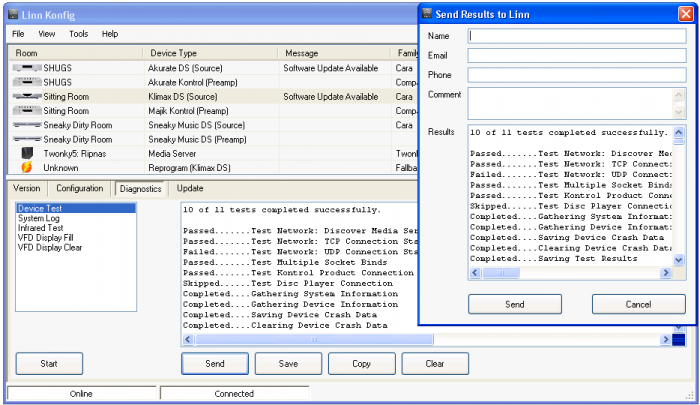Open the View menu
700x405 pixels.
(46, 34)
